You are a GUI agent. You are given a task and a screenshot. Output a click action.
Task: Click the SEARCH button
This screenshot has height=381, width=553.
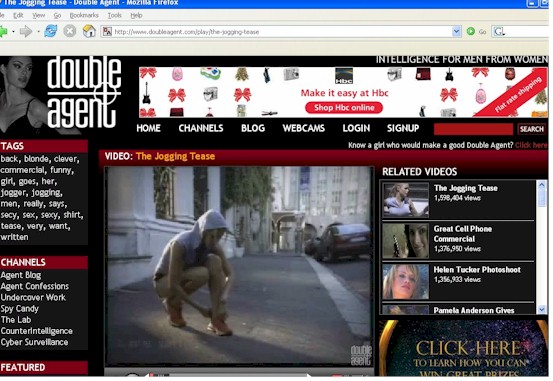pos(531,129)
